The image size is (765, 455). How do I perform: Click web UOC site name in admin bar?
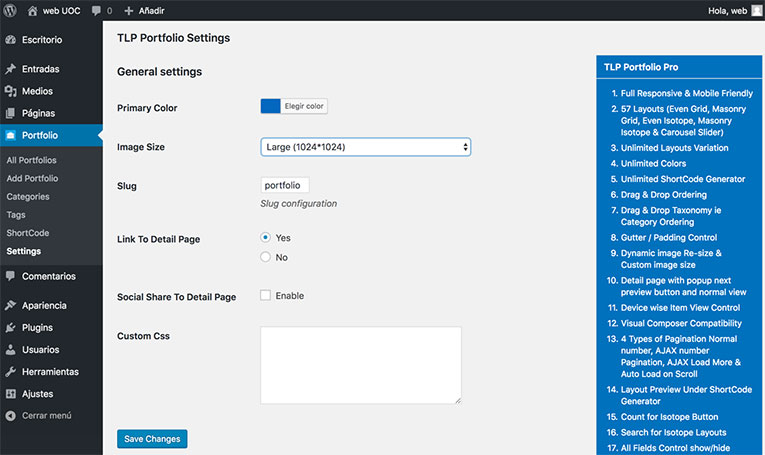point(61,11)
